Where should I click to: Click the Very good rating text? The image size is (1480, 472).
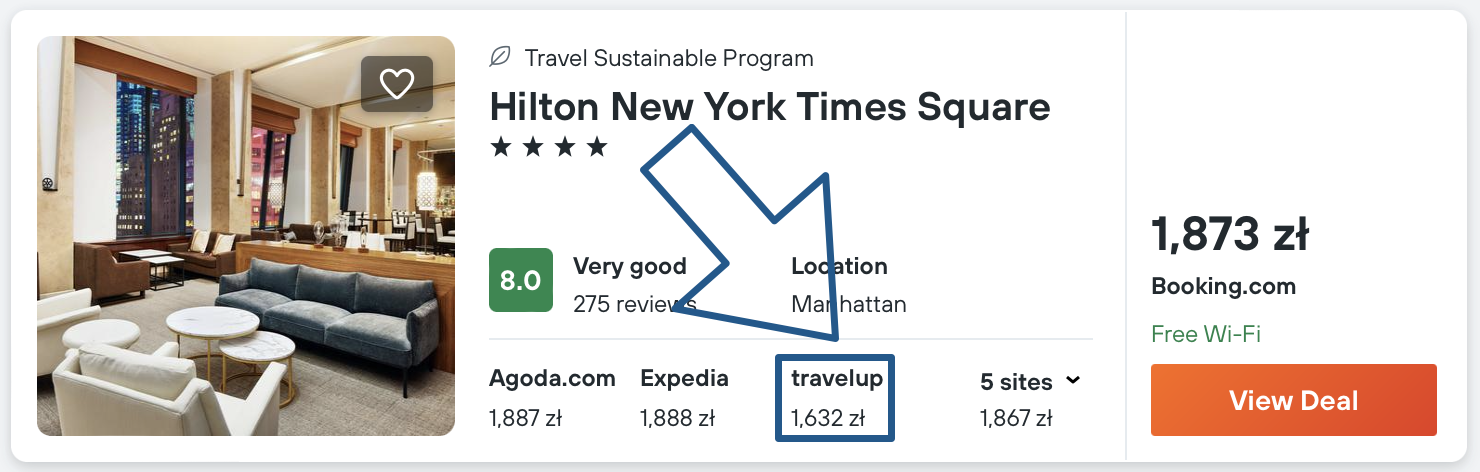click(630, 266)
